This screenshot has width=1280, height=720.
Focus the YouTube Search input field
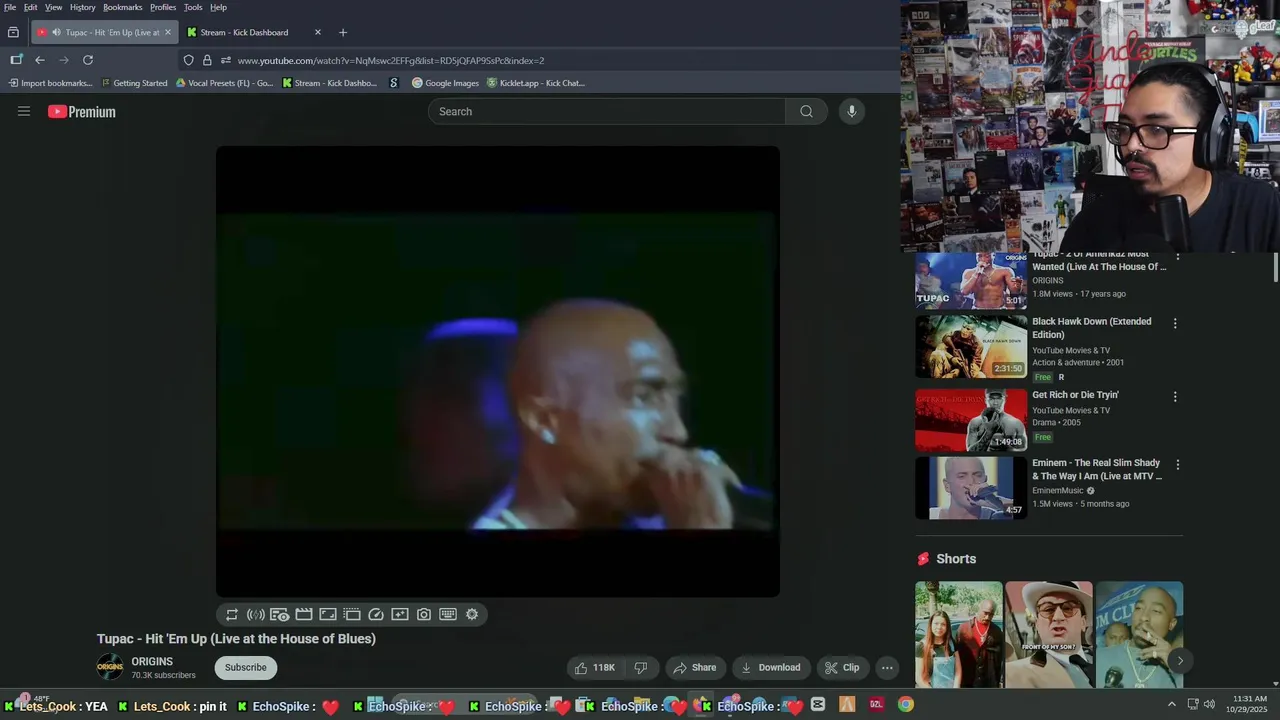(x=607, y=111)
